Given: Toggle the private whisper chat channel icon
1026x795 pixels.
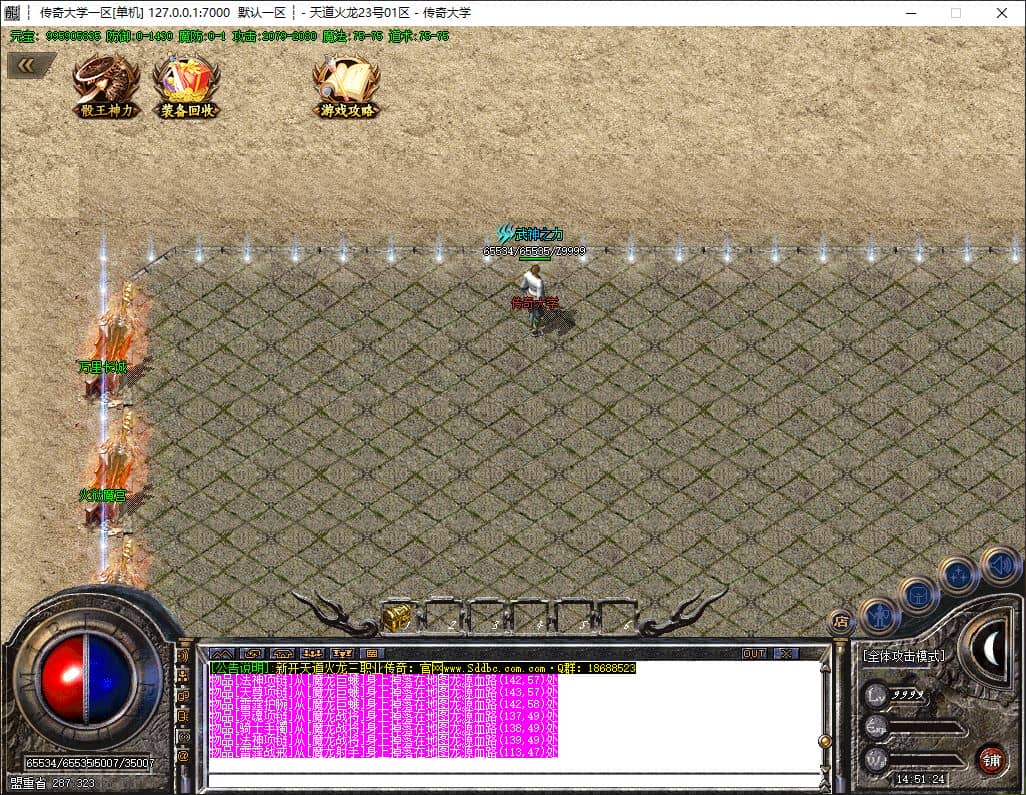Looking at the screenshot, I should click(x=184, y=737).
